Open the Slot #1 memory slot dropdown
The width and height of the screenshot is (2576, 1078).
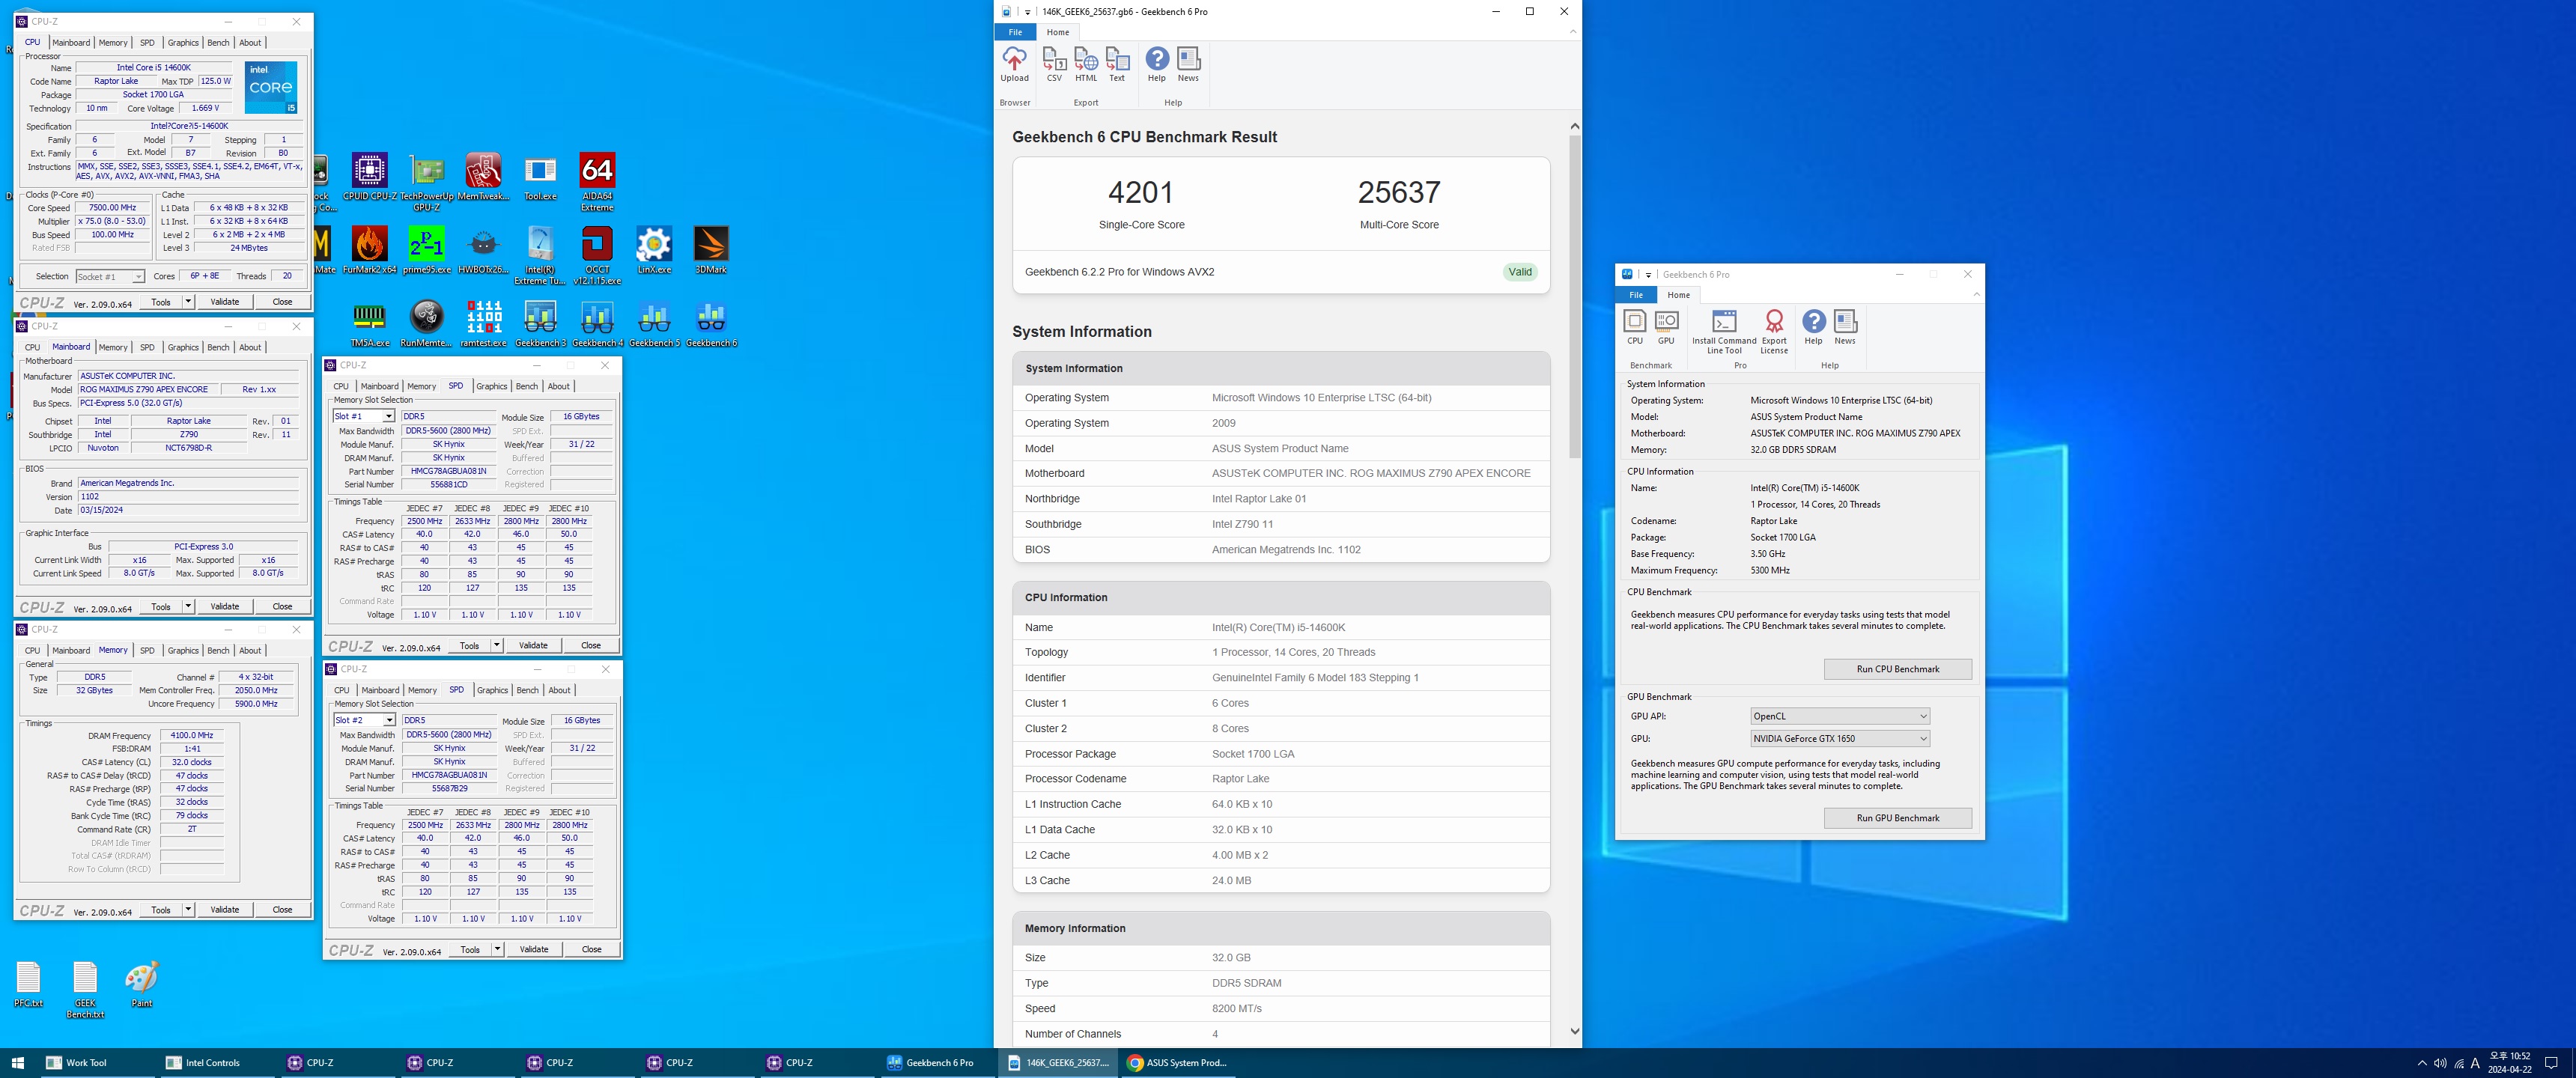[x=363, y=416]
